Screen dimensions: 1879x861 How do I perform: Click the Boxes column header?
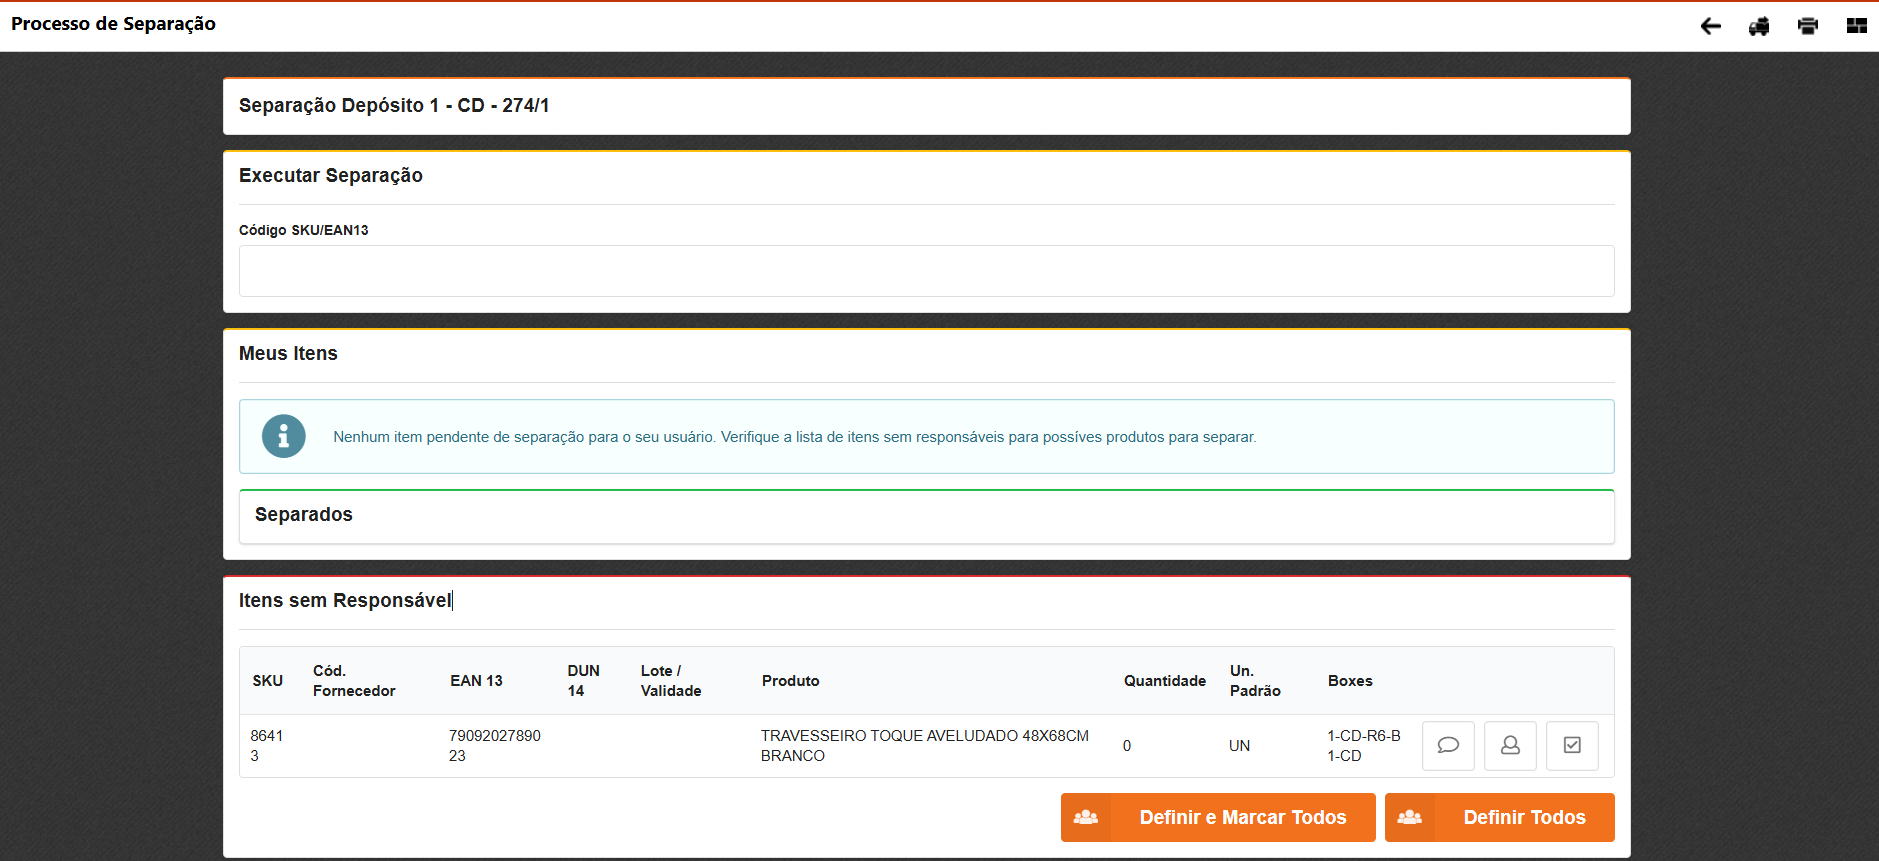(1349, 681)
